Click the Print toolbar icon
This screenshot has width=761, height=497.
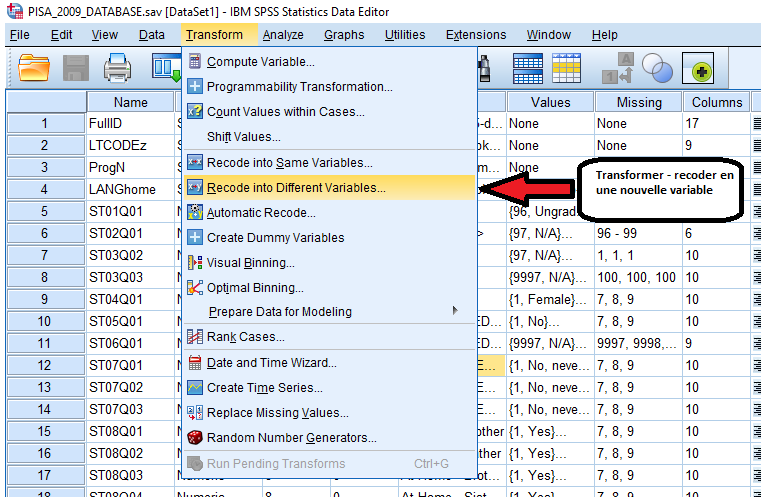(x=117, y=68)
